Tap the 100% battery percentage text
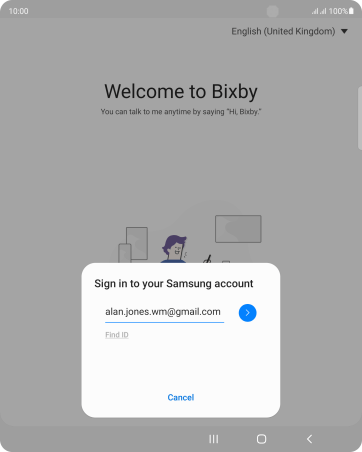362x452 pixels. coord(338,11)
